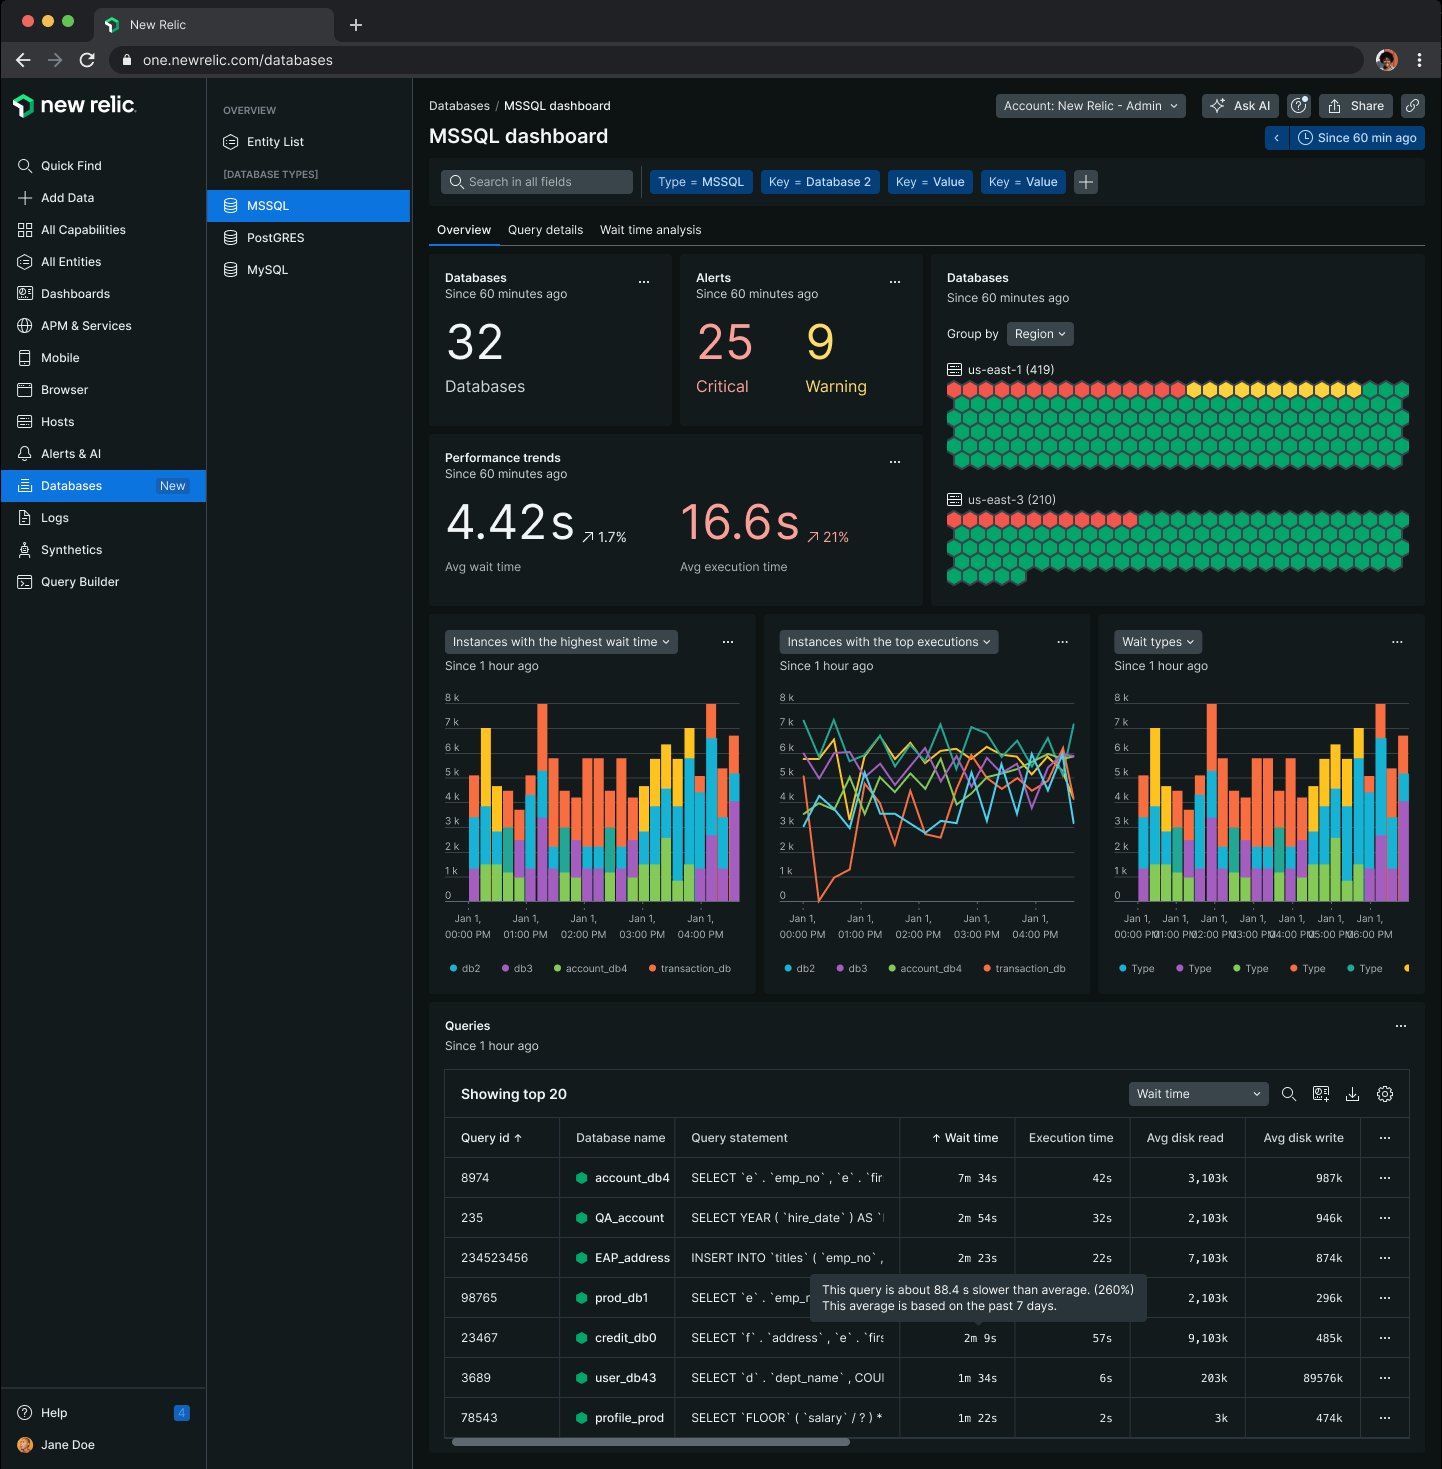The image size is (1442, 1469).
Task: Toggle db2 legend in highest wait time chart
Action: tap(465, 969)
